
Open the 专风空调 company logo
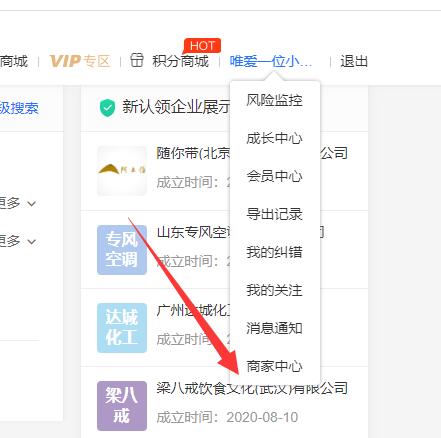pos(122,250)
